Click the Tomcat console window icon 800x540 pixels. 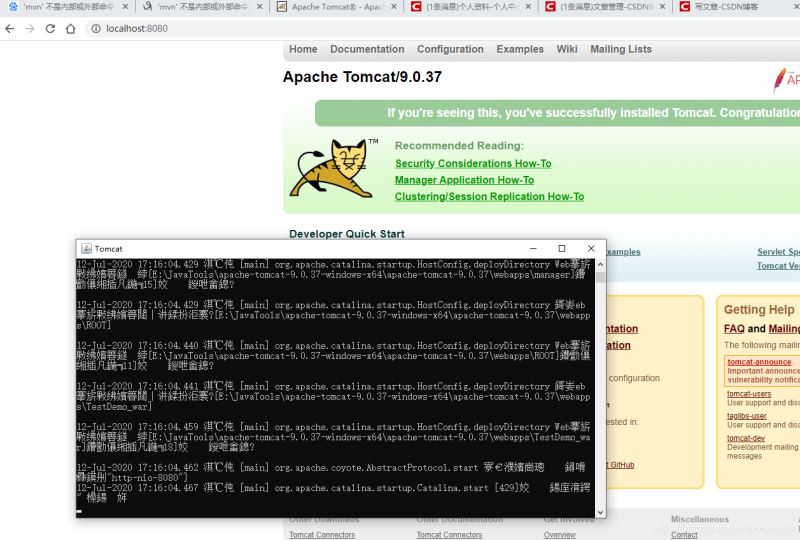86,249
